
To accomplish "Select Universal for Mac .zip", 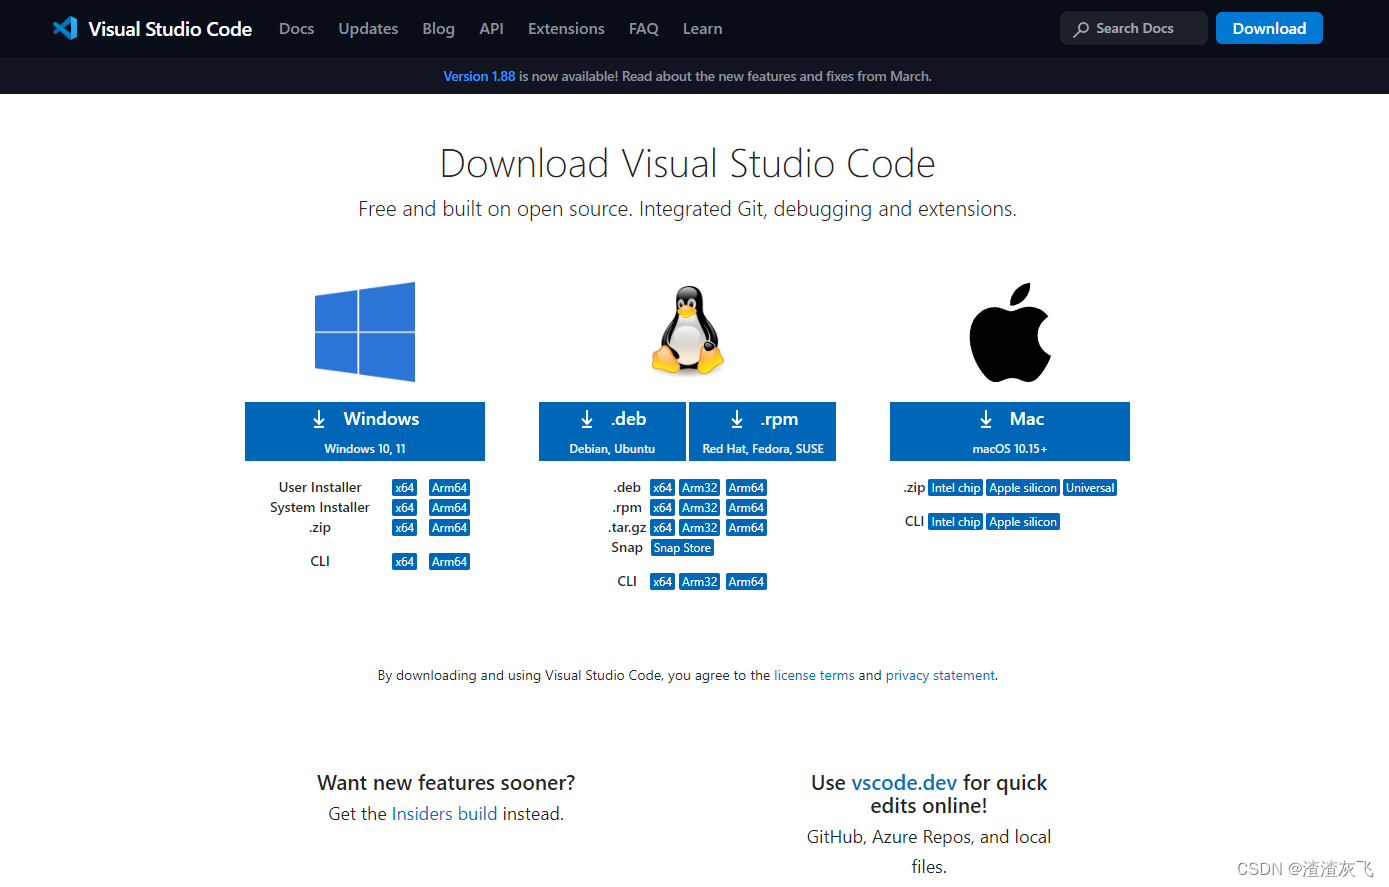I will point(1090,488).
